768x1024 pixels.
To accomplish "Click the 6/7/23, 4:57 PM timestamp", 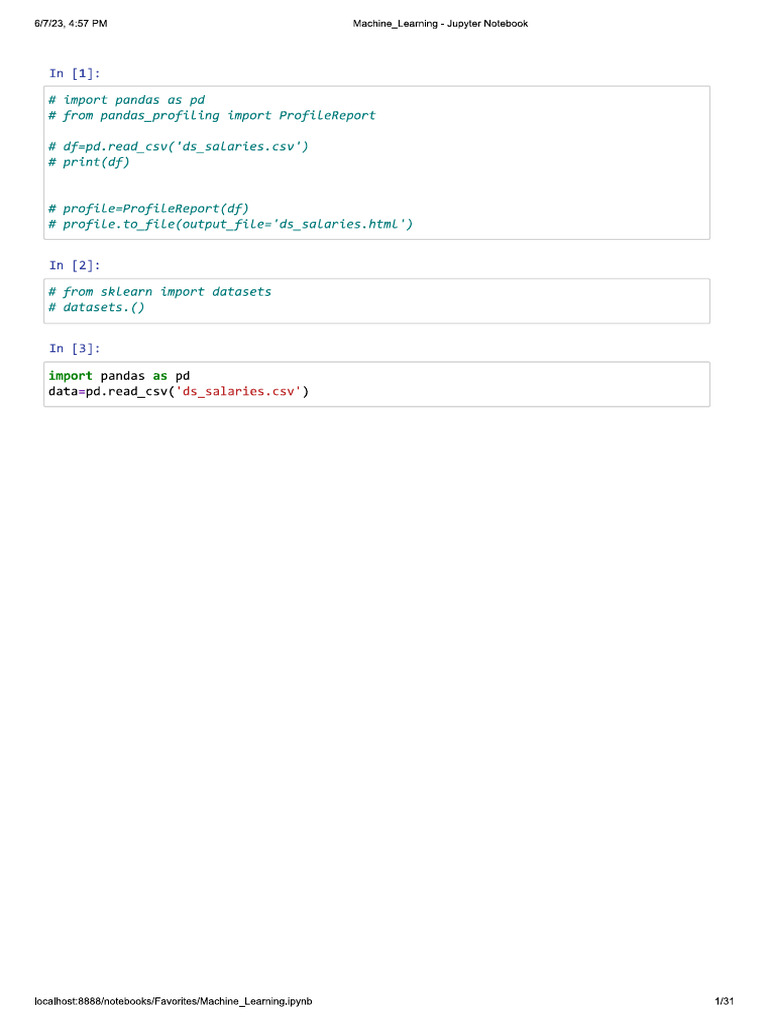I will tap(71, 24).
